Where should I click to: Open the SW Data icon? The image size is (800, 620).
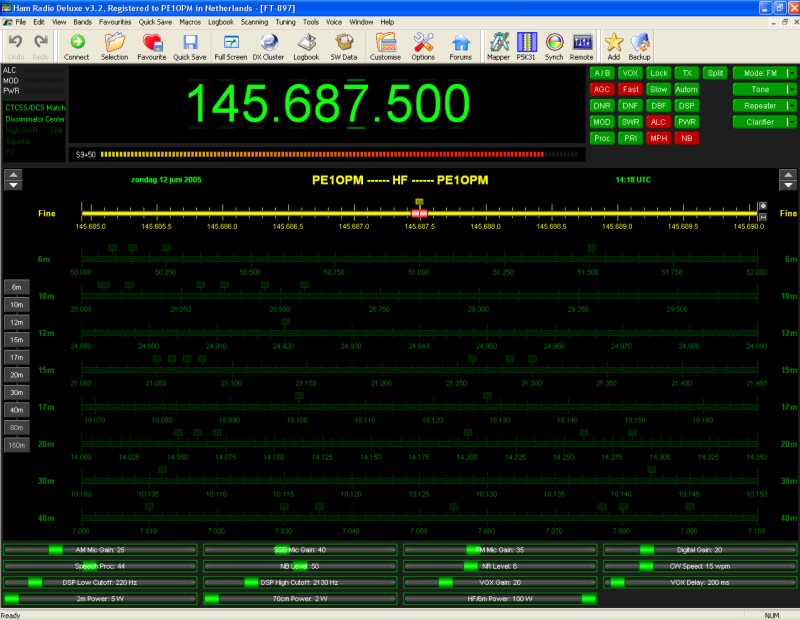[344, 46]
